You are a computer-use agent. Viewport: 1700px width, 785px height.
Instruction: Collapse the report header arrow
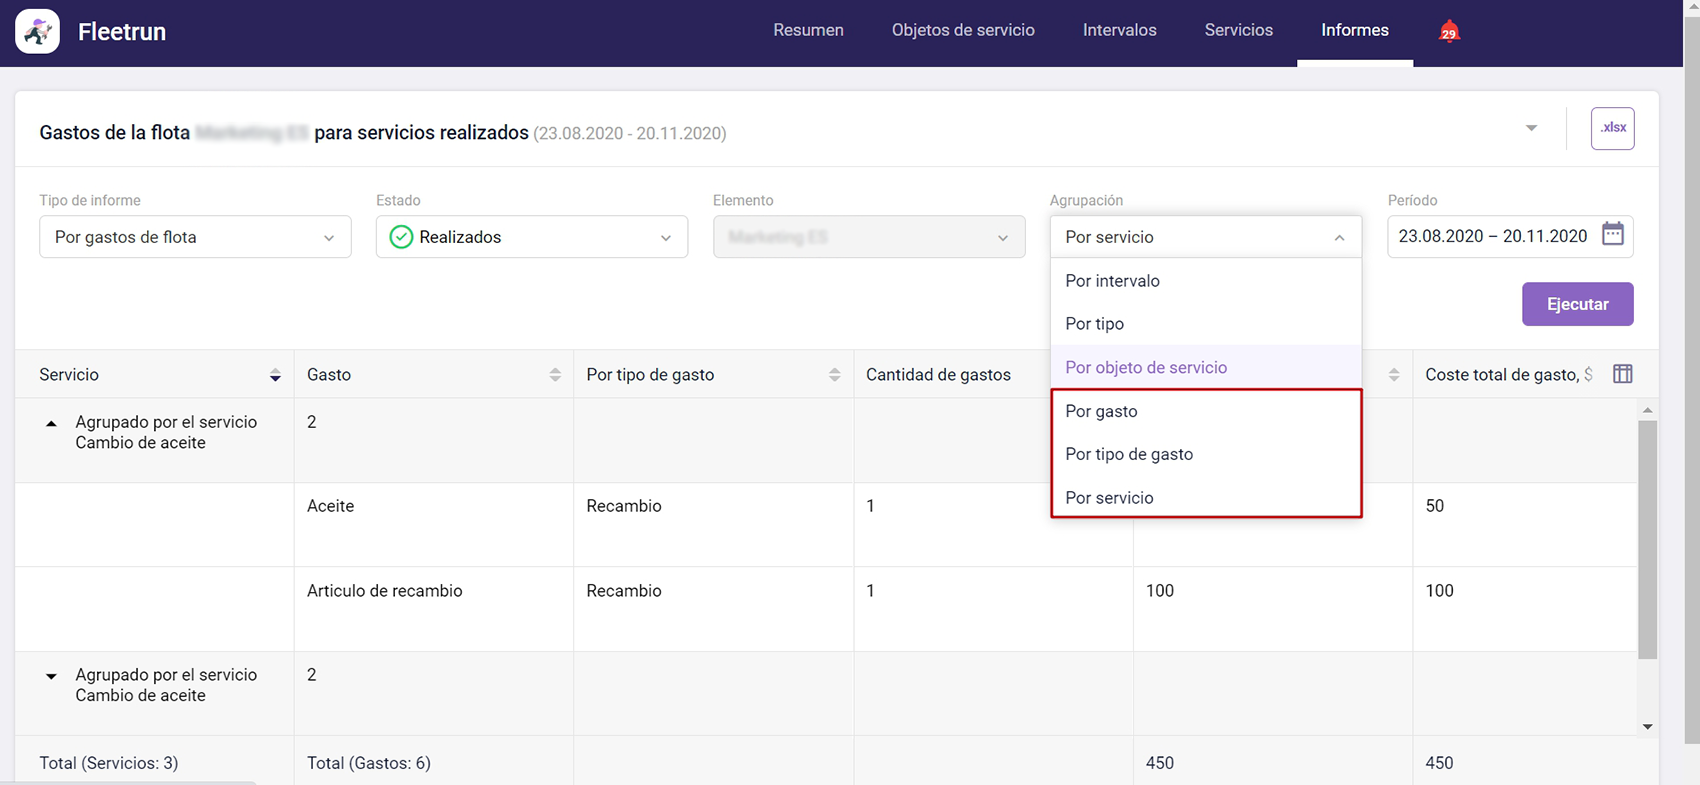click(x=1531, y=128)
